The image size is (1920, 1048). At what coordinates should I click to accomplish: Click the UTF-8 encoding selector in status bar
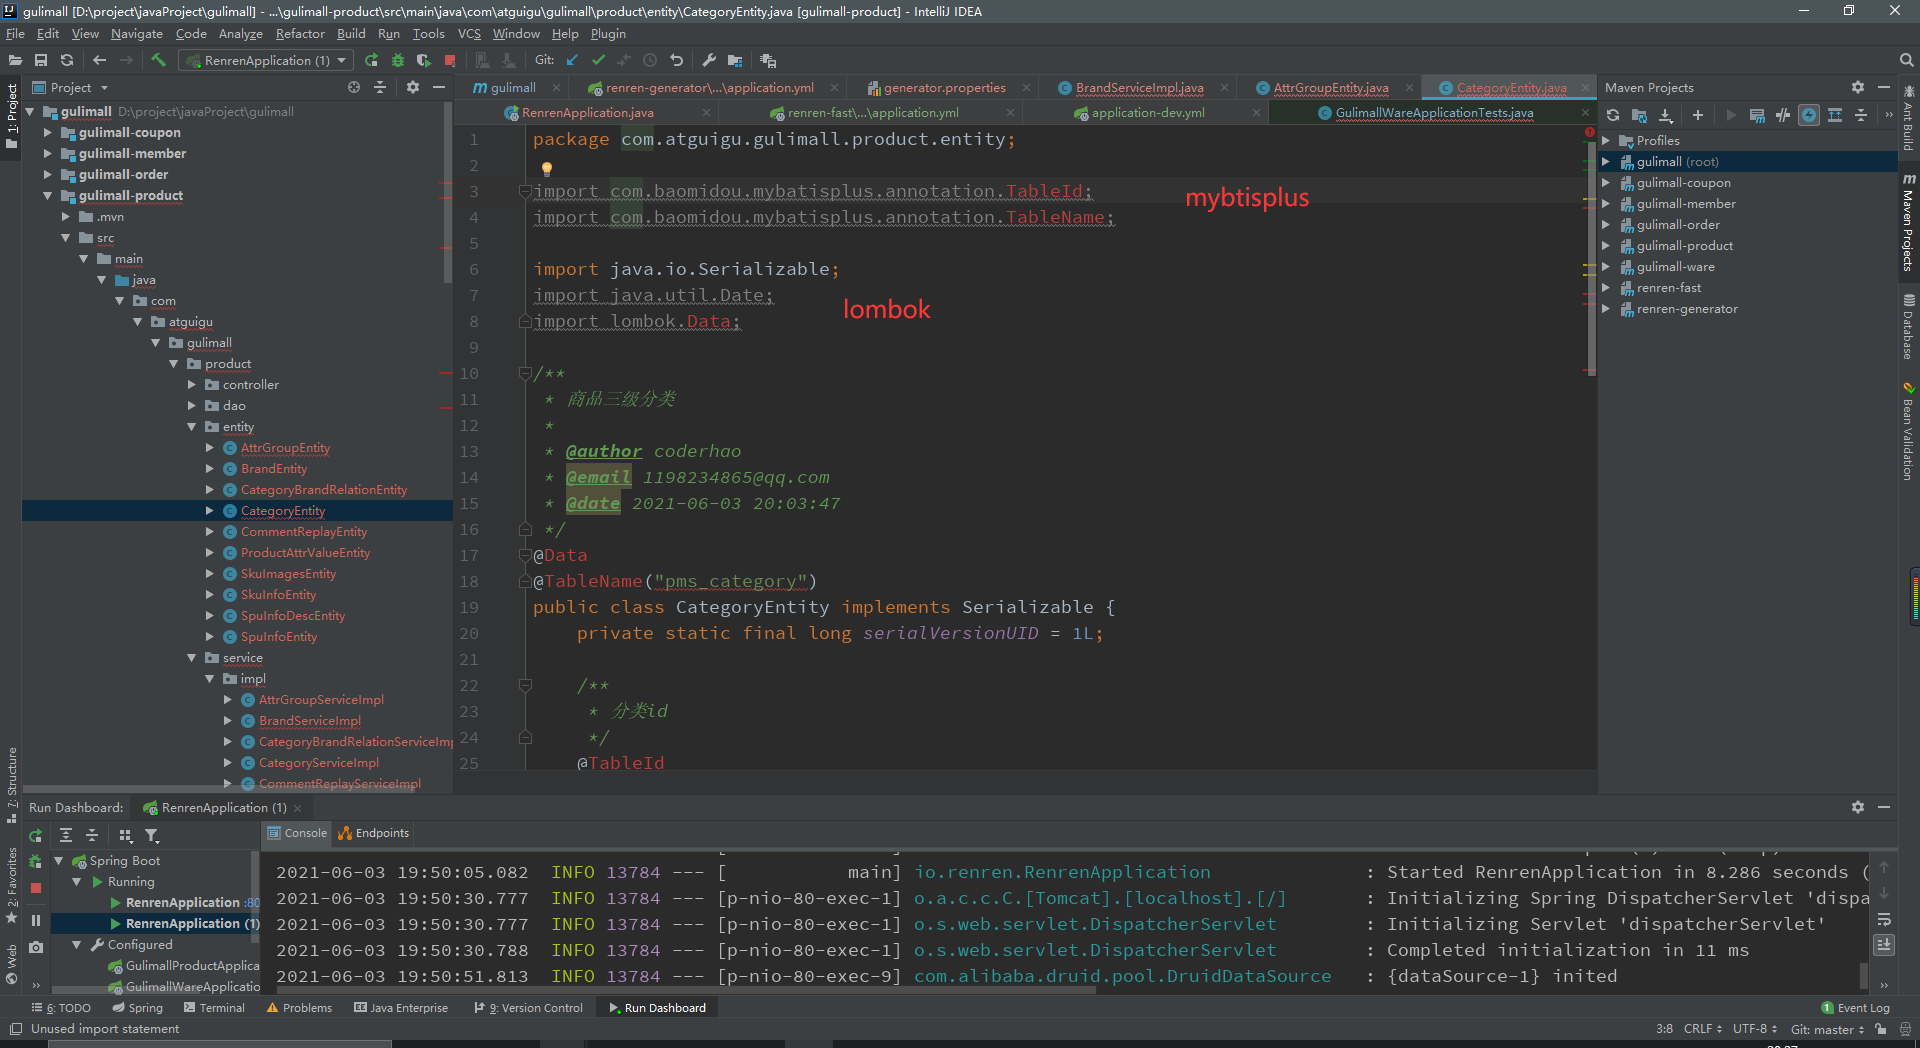1755,1028
